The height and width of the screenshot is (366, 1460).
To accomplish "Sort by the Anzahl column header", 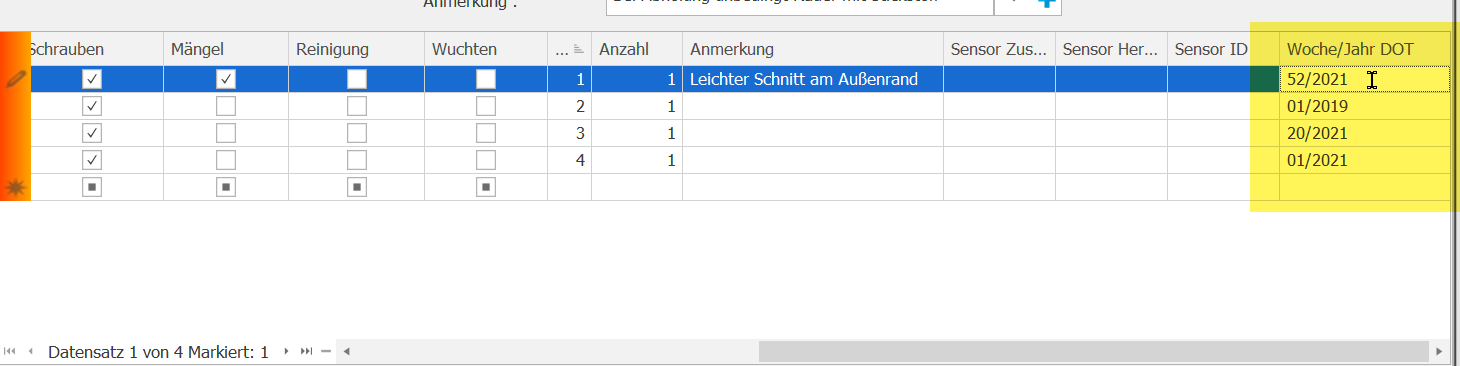I will click(x=637, y=49).
